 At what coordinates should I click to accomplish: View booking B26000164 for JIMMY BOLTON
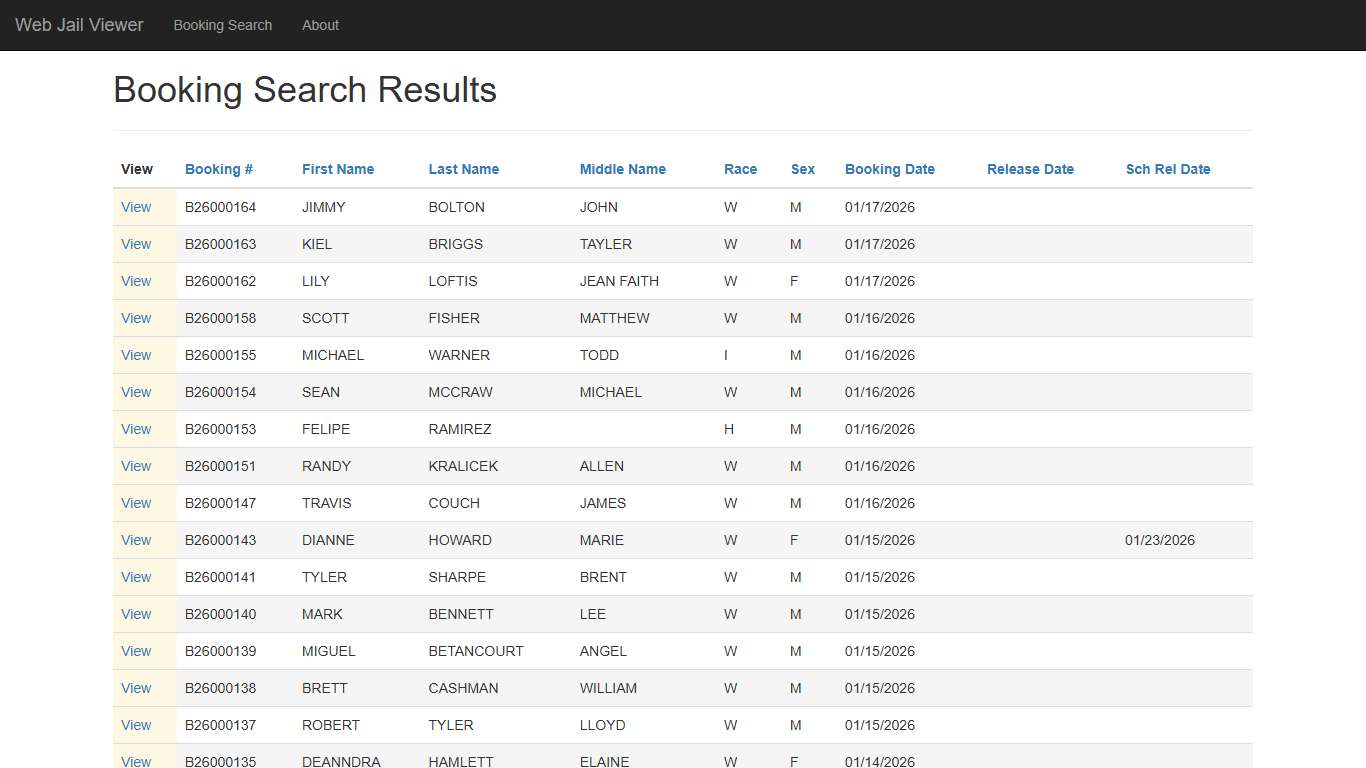click(x=136, y=207)
